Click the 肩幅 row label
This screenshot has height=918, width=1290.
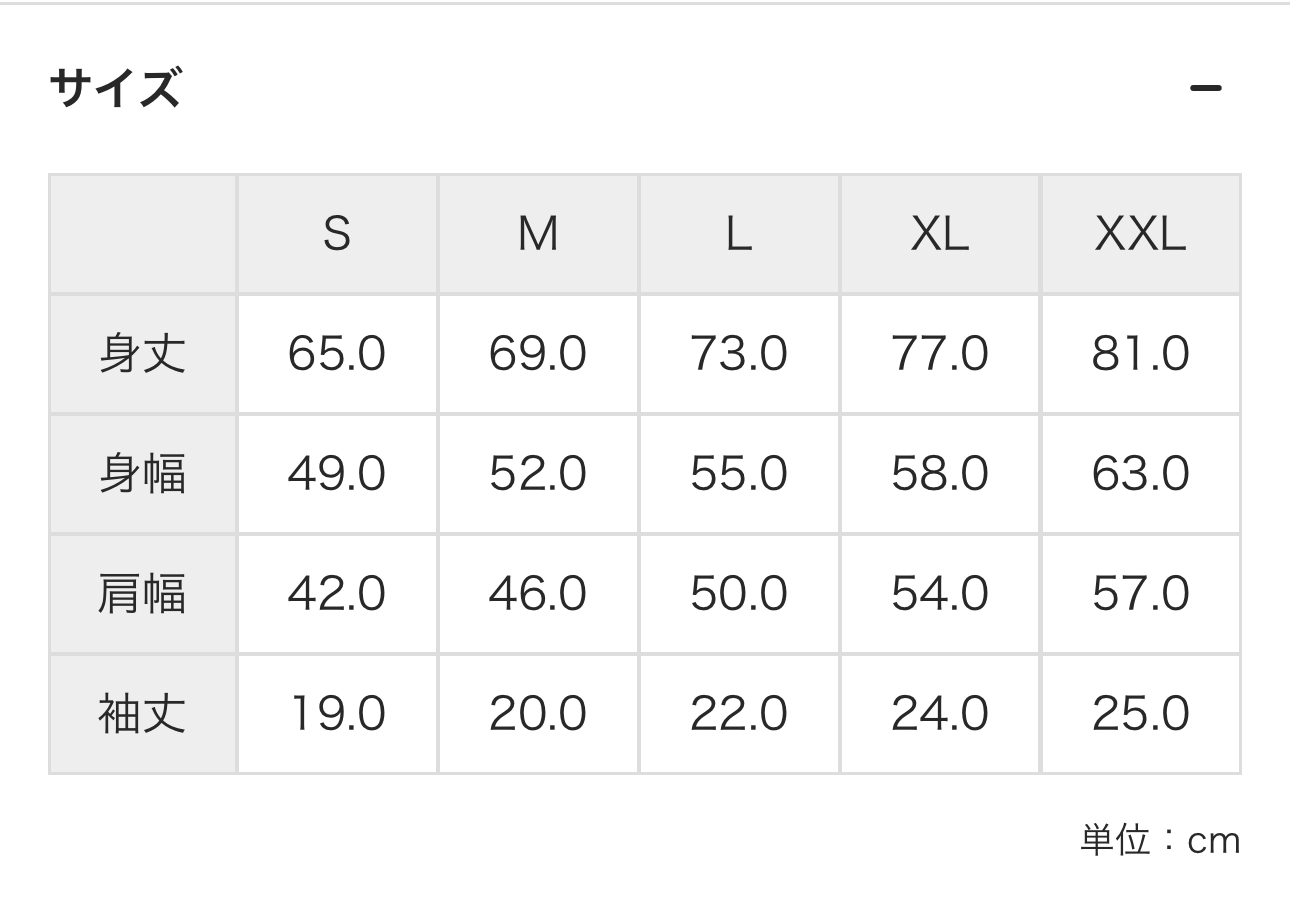142,594
